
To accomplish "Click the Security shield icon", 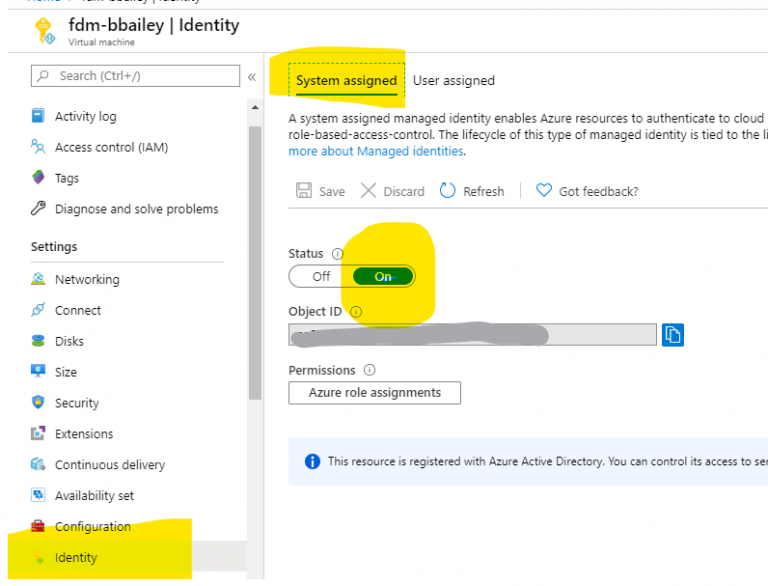I will pyautogui.click(x=38, y=403).
